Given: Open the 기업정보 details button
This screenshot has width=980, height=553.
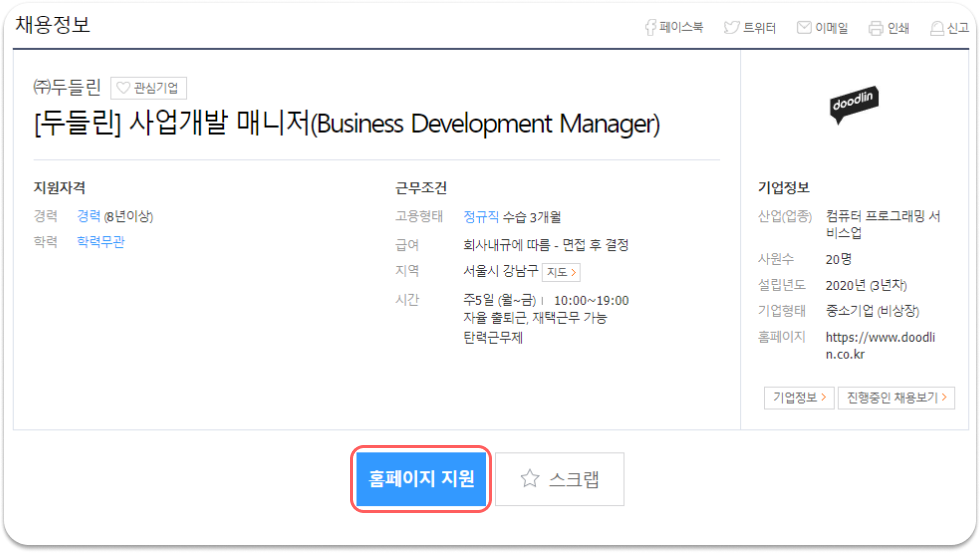Looking at the screenshot, I should pos(799,397).
